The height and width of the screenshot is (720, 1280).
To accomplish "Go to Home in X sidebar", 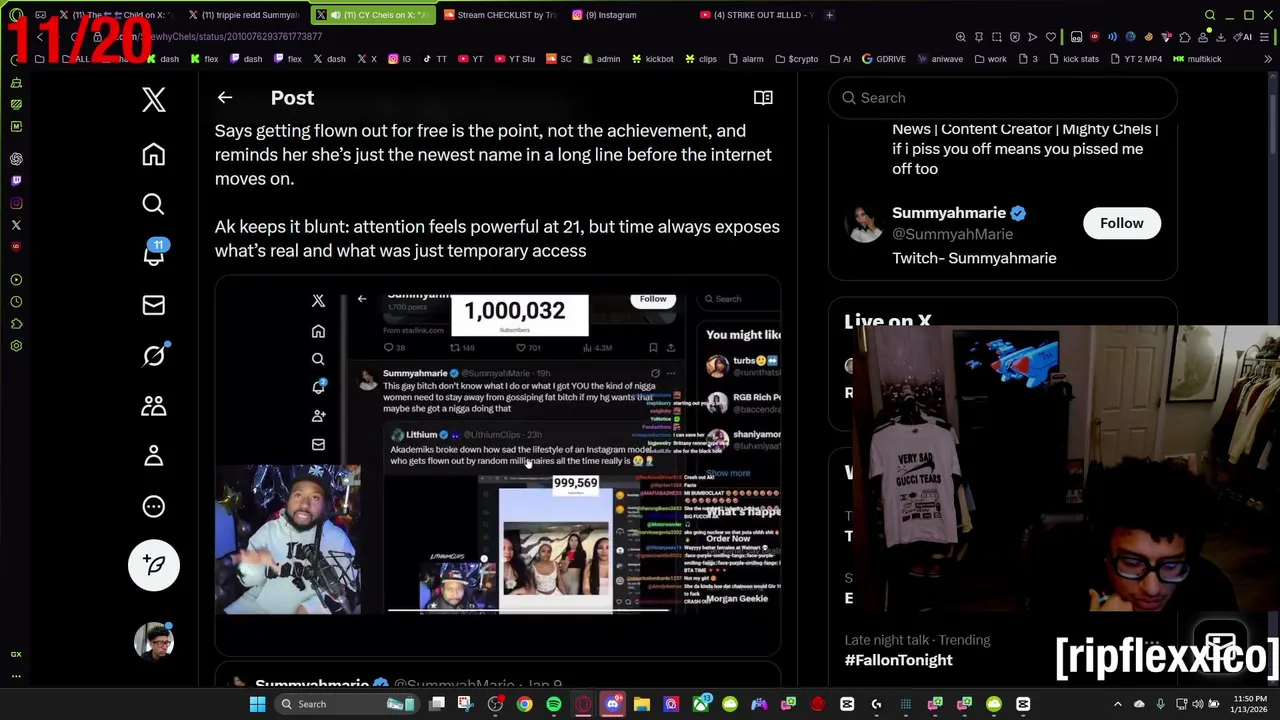I will [153, 155].
